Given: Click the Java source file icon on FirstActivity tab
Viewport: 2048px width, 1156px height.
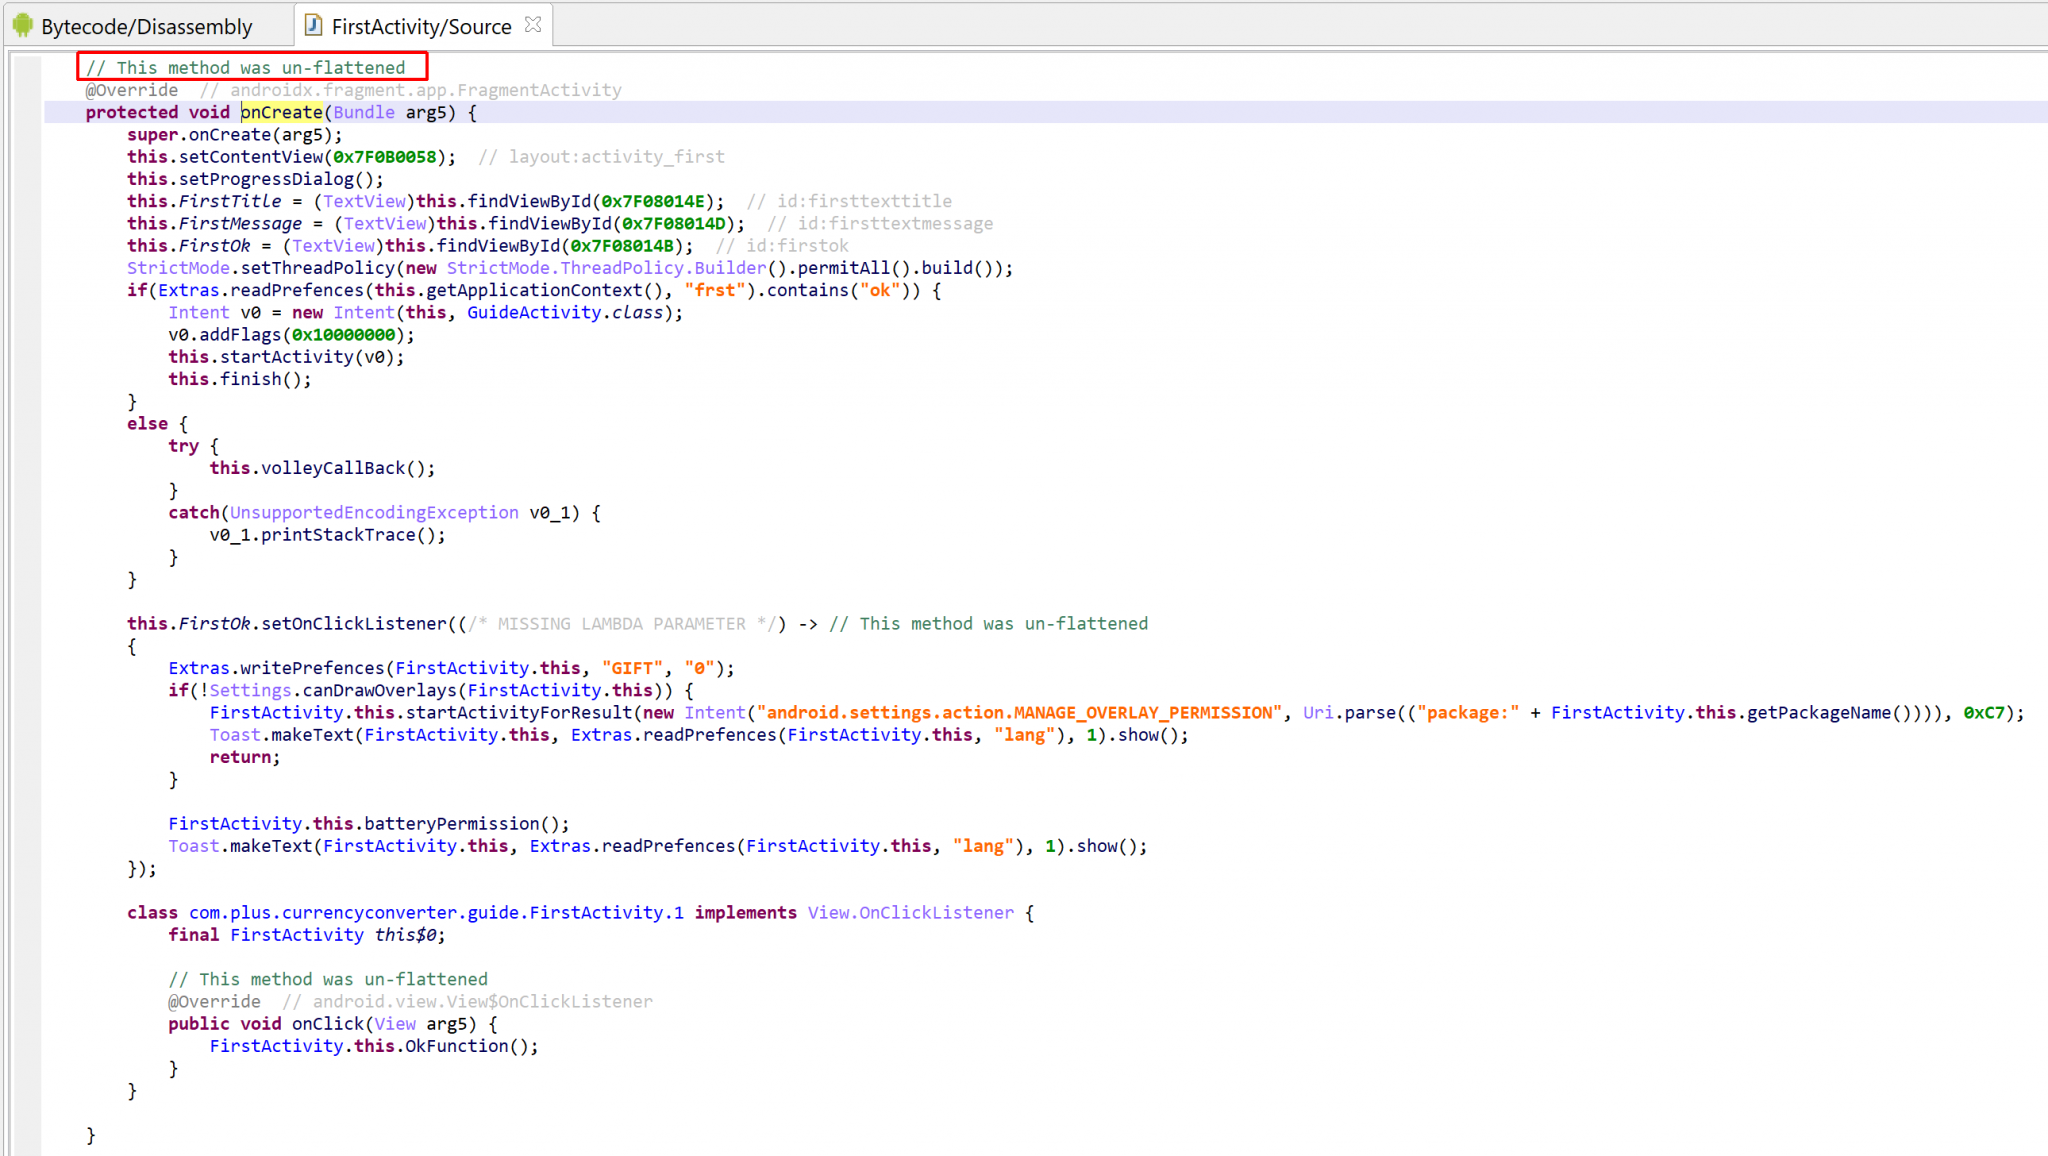Looking at the screenshot, I should [x=311, y=25].
